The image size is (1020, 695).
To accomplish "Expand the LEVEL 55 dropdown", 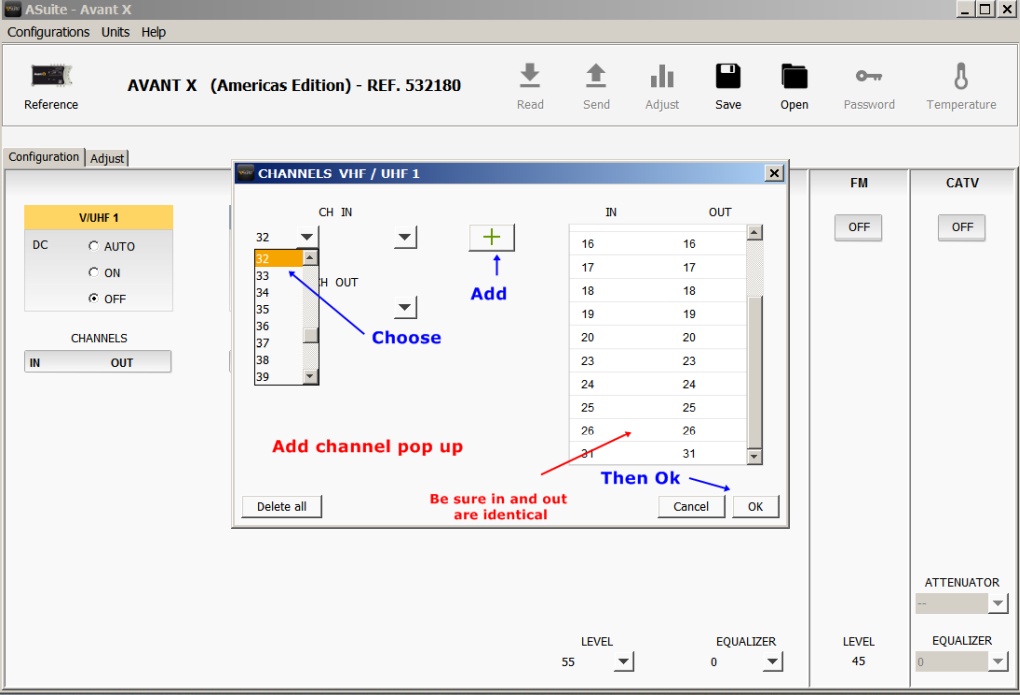I will tap(623, 662).
